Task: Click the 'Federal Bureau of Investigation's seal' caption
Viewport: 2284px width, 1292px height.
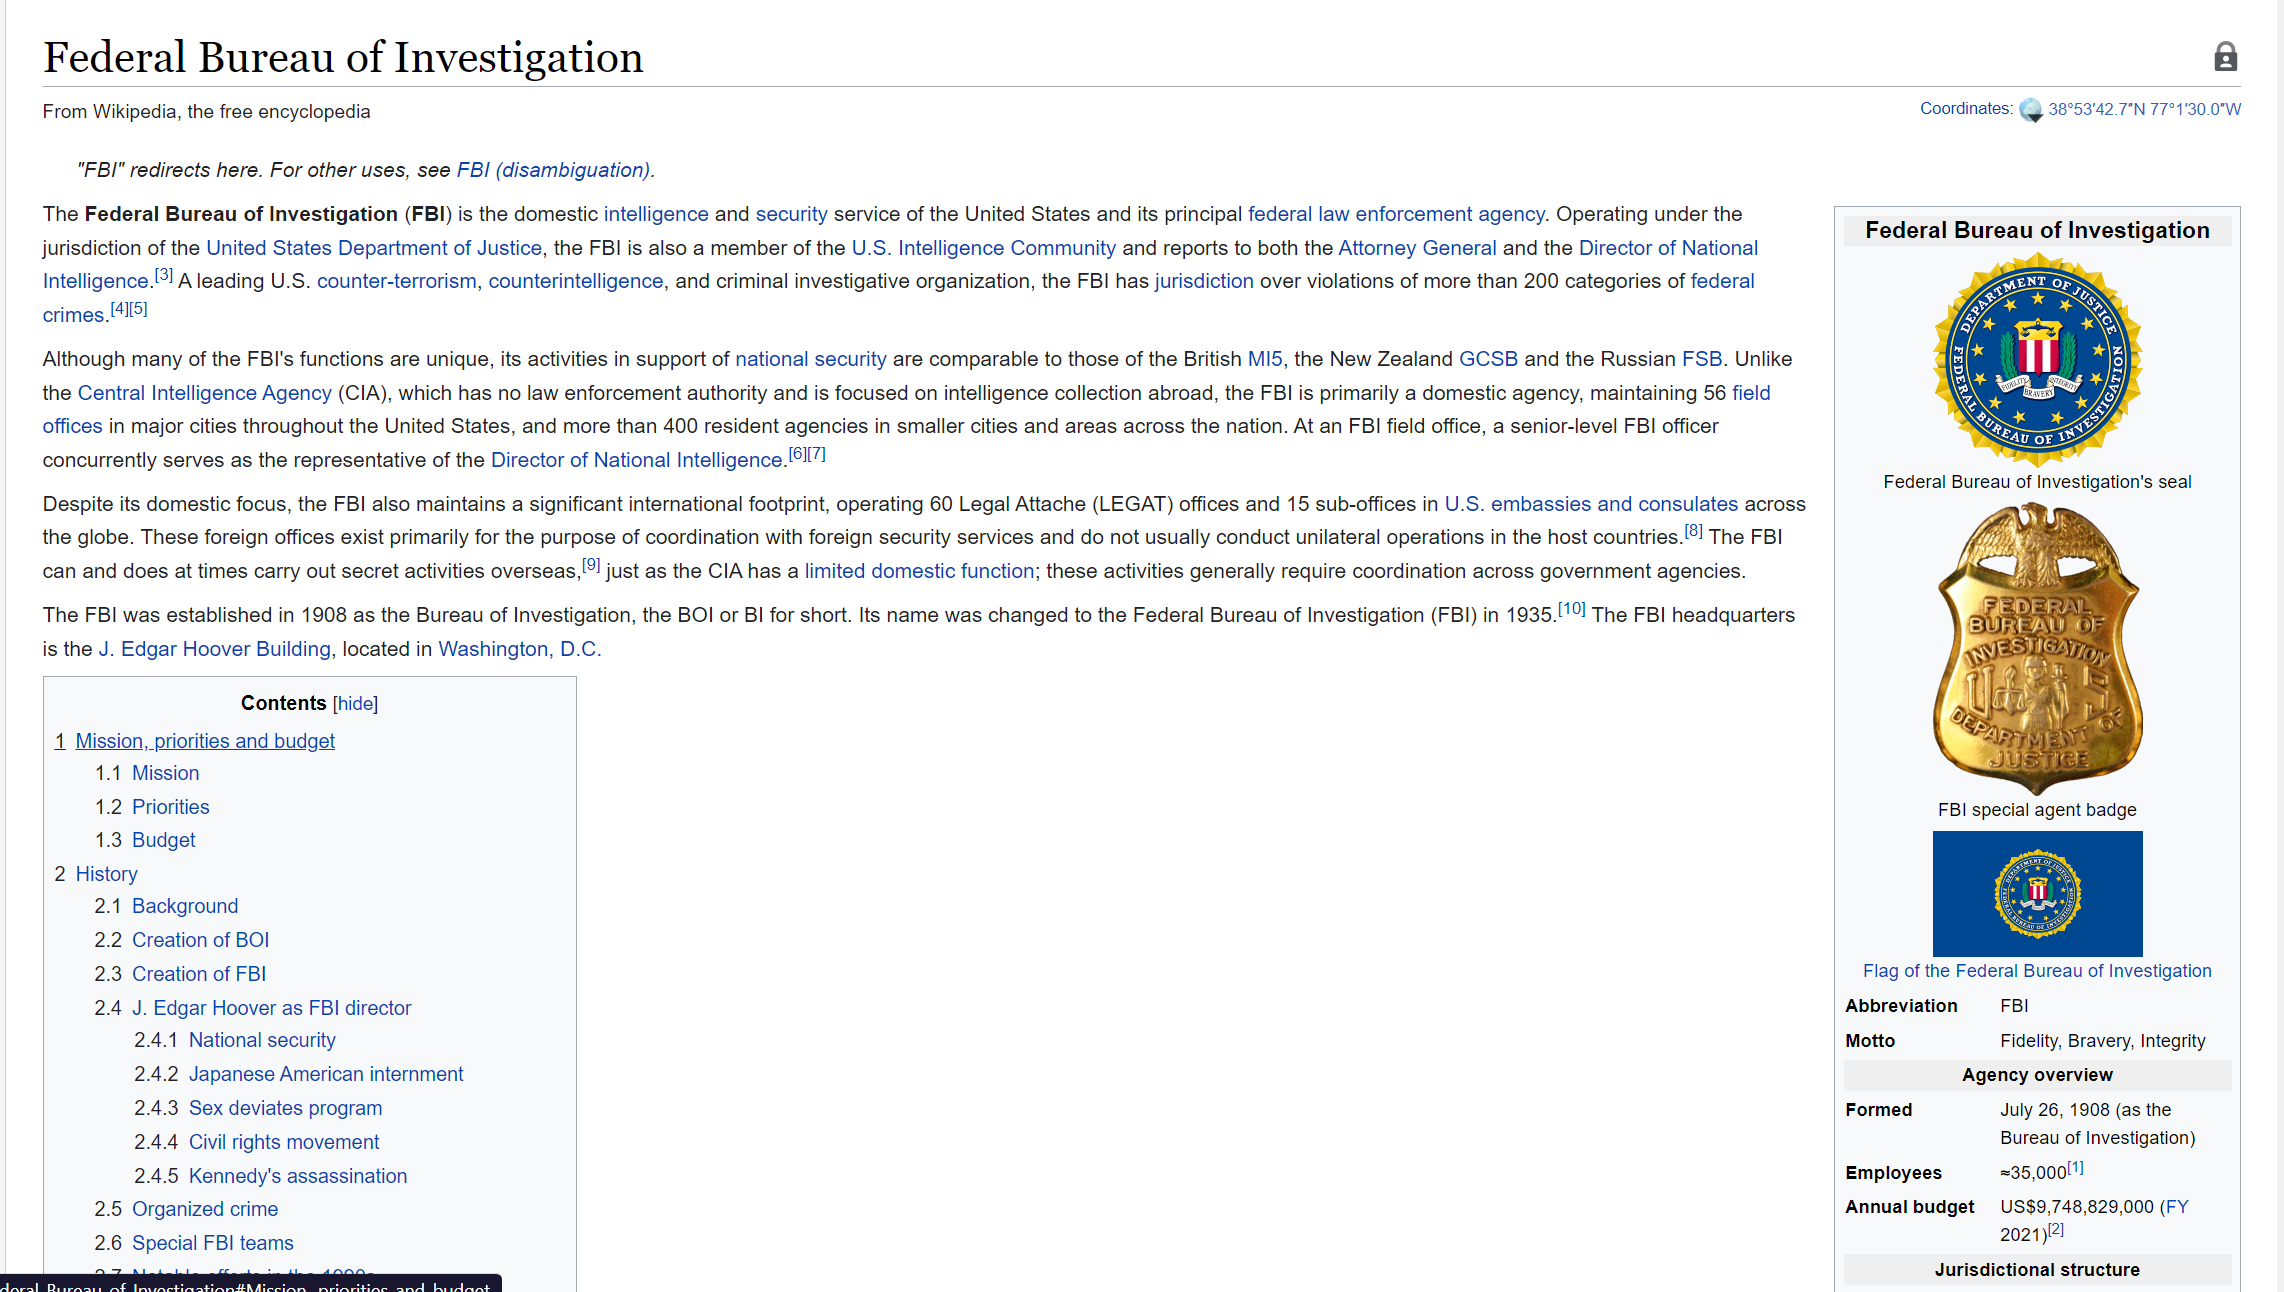Action: click(2037, 482)
